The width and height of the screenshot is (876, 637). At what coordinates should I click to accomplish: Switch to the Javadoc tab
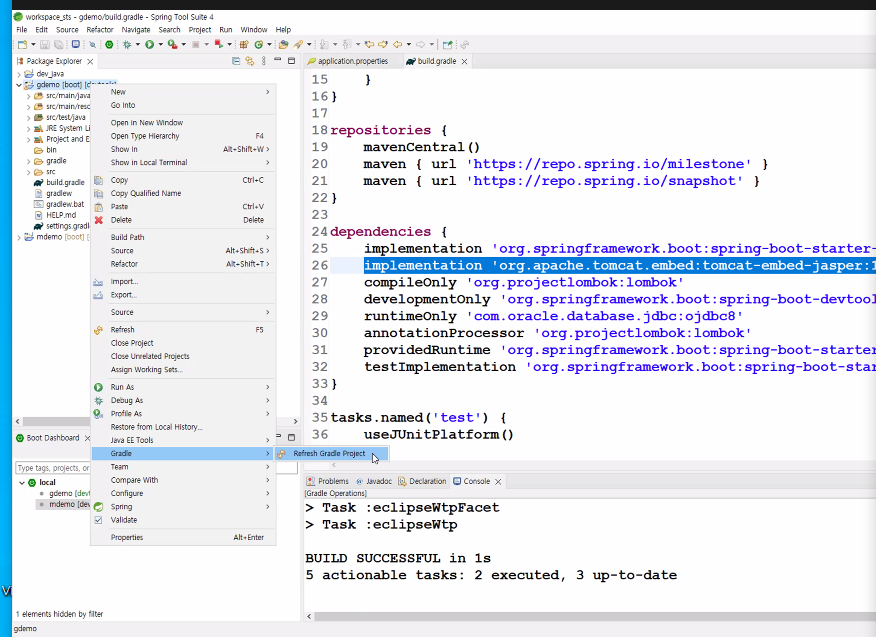click(374, 481)
